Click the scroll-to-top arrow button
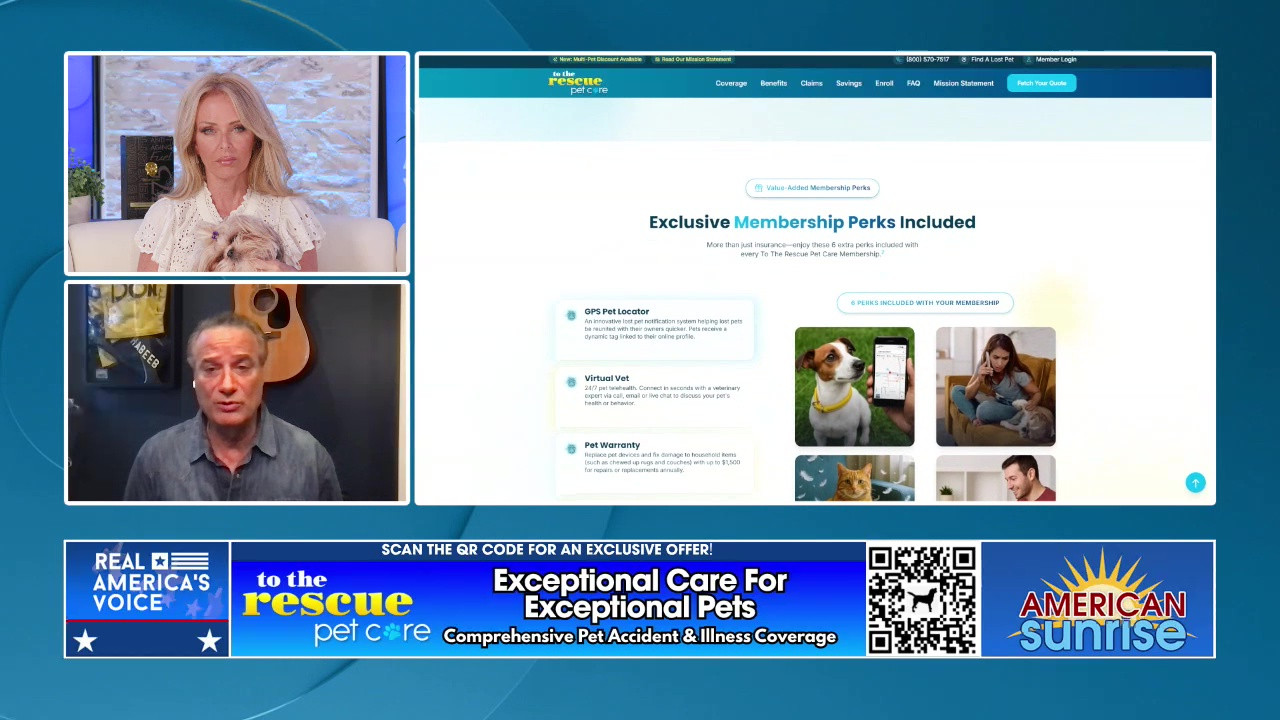This screenshot has height=720, width=1280. tap(1194, 483)
